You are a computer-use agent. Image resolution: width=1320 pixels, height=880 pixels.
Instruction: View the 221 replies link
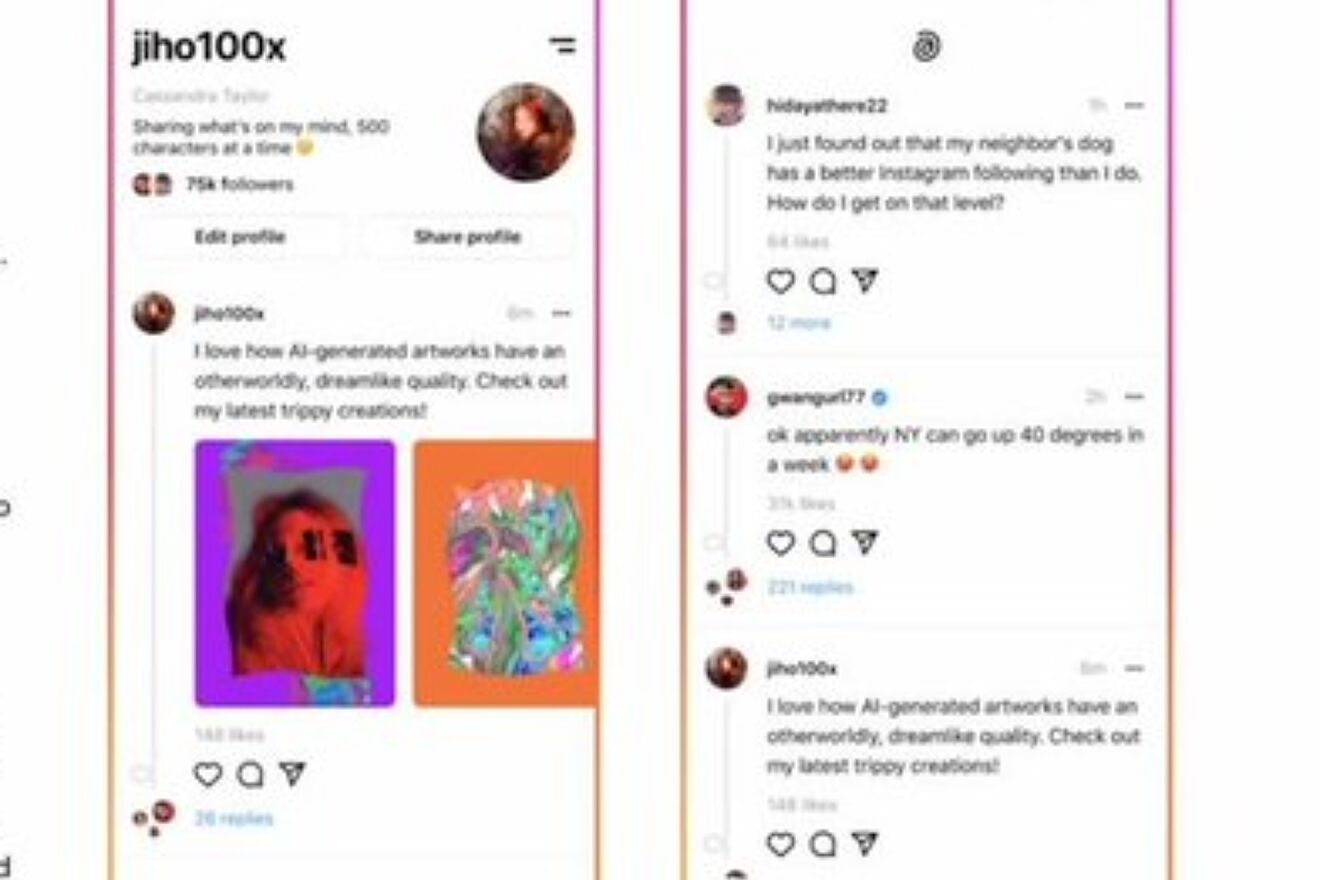(810, 587)
